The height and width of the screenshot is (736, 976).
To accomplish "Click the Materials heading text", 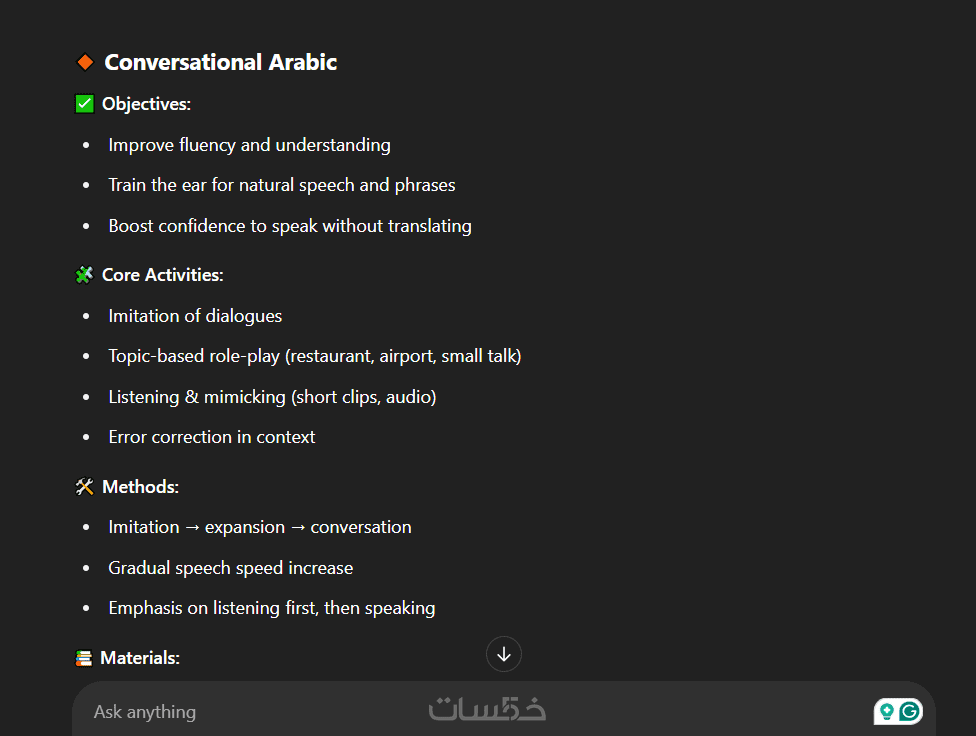I will coord(140,658).
